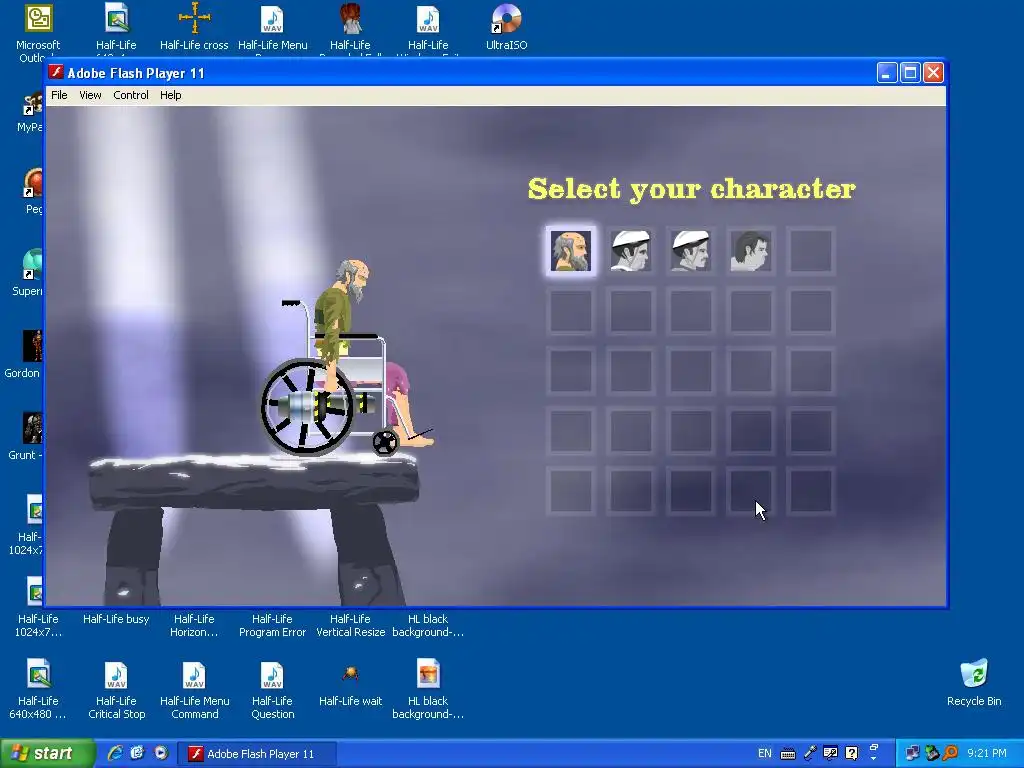Screen dimensions: 1024x768
Task: Open the Windows start menu
Action: click(47, 754)
